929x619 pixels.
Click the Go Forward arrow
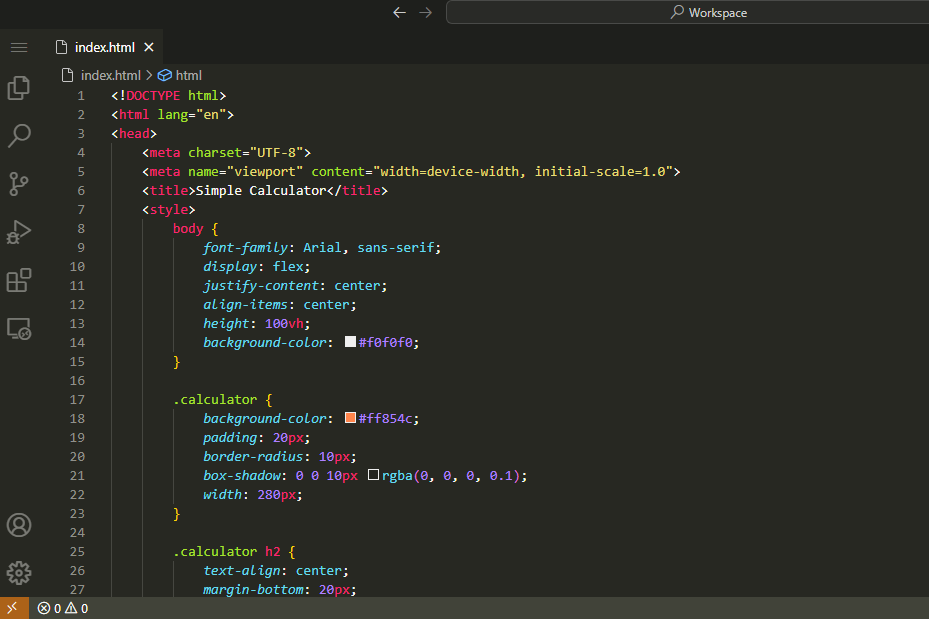pos(426,12)
